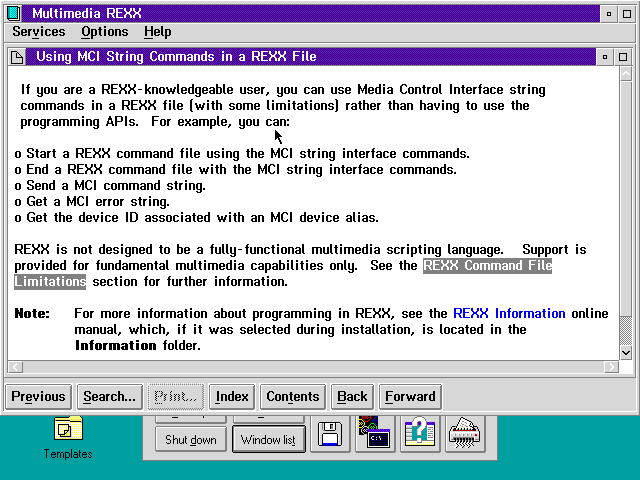Open the Templates folder on desktop
This screenshot has height=480, width=640.
[68, 438]
